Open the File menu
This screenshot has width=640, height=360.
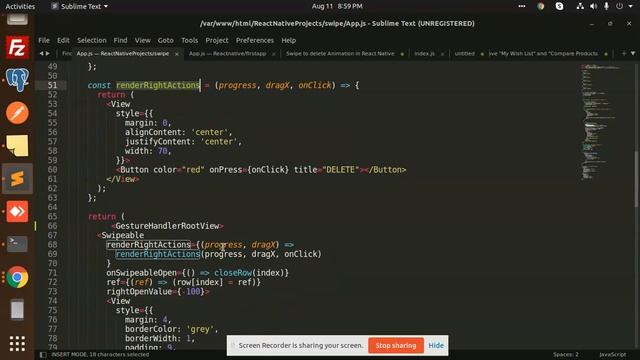coord(44,40)
